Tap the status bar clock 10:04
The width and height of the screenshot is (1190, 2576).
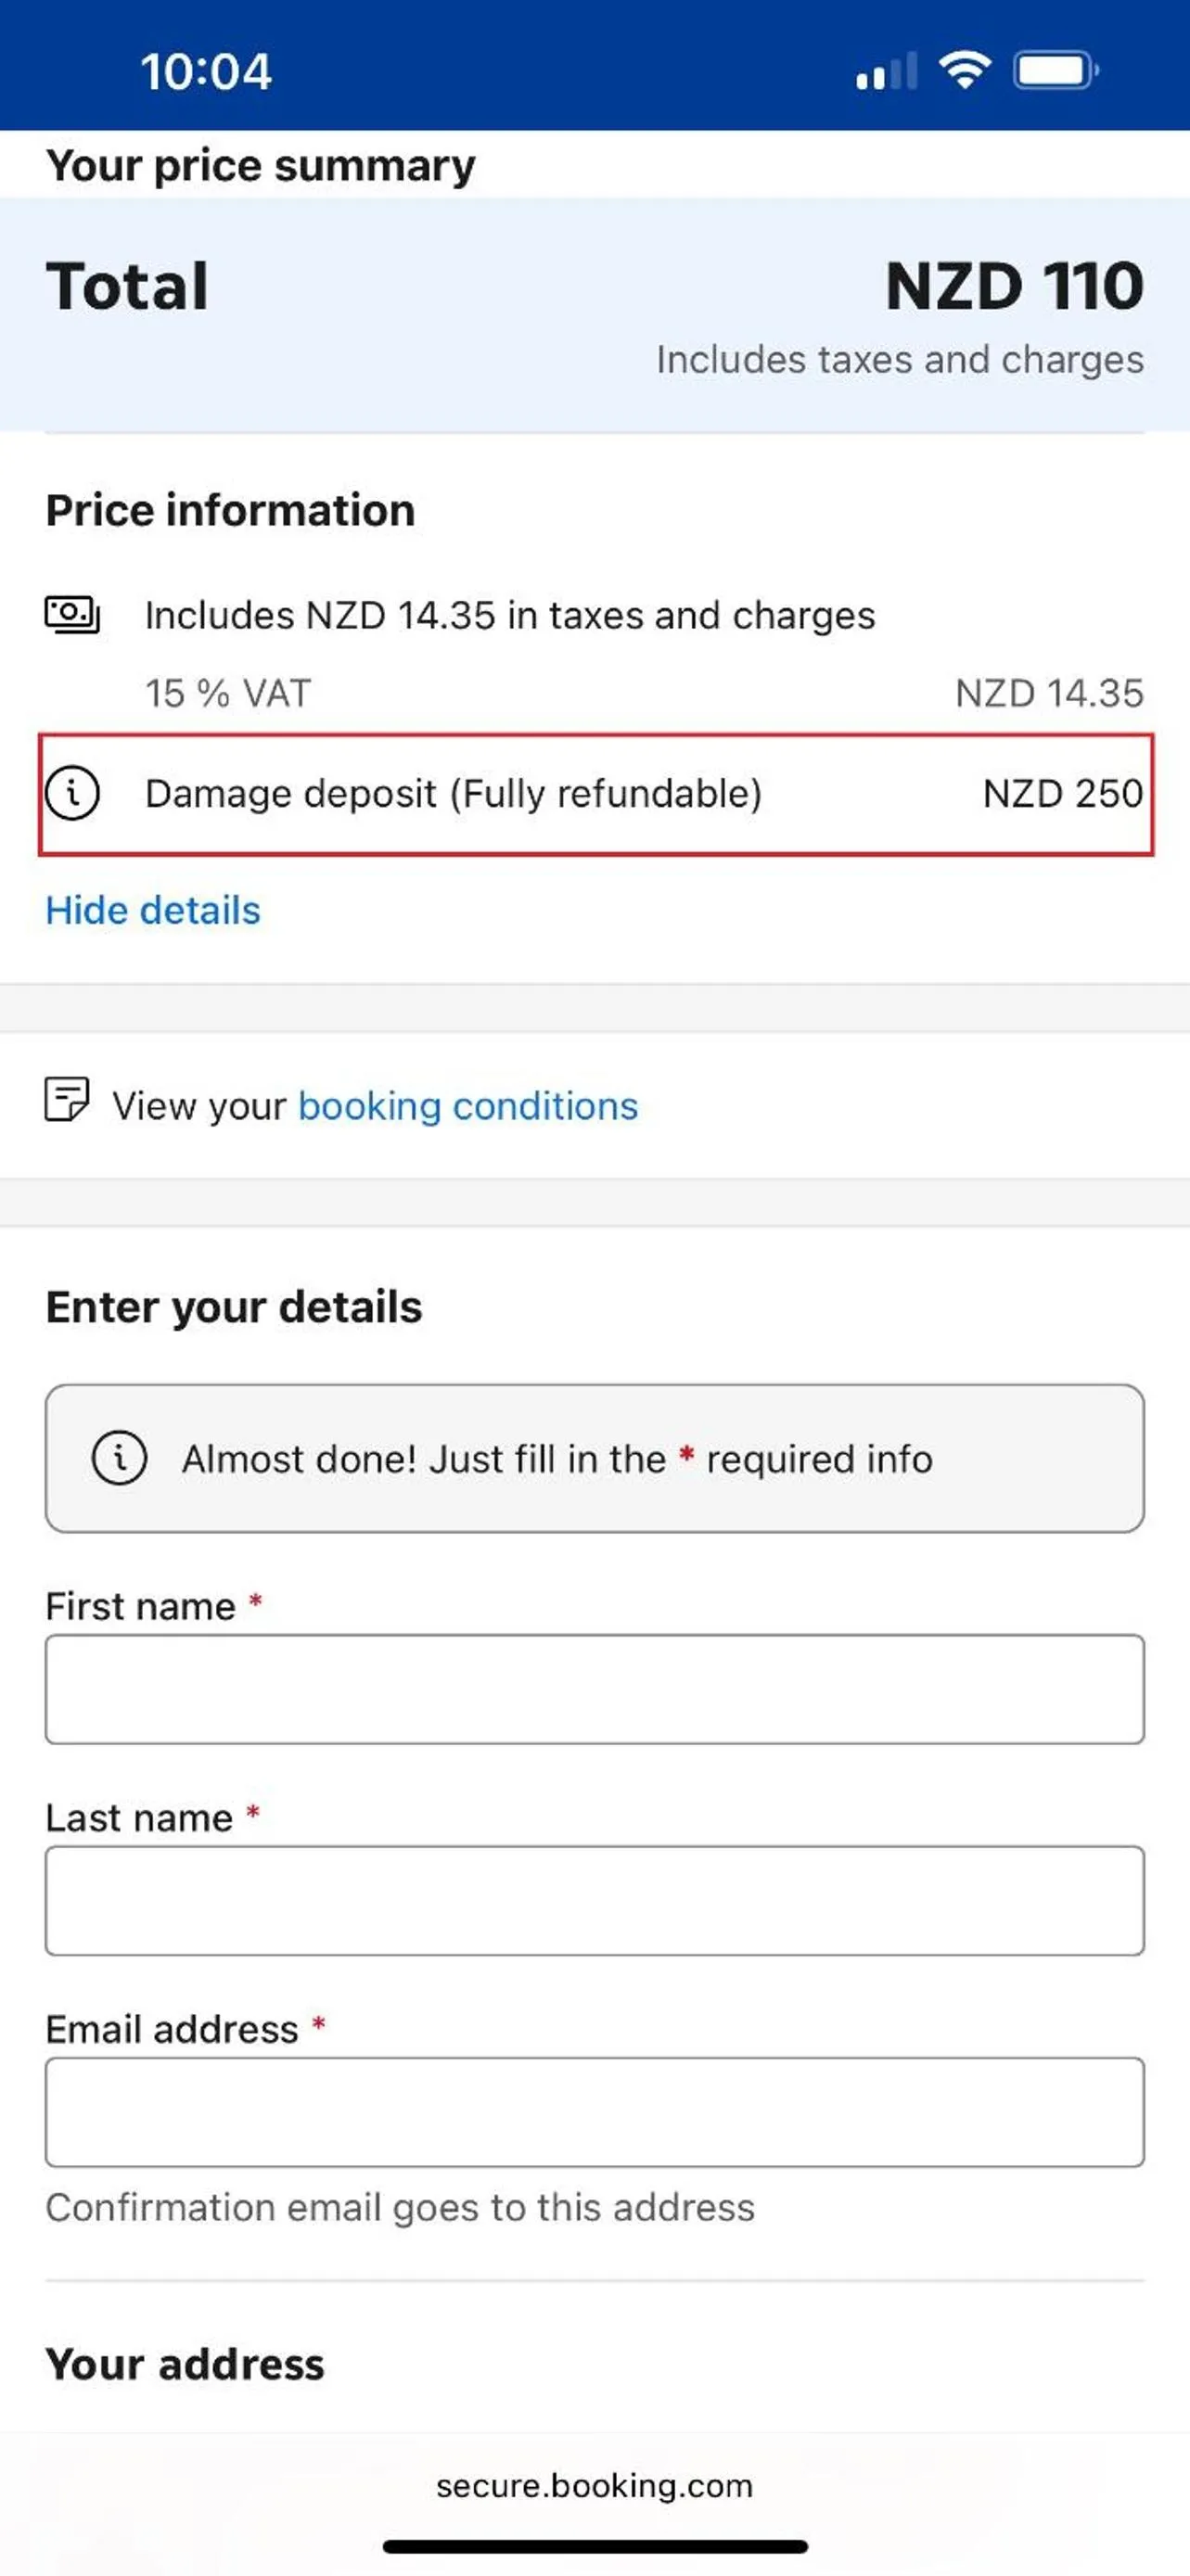[206, 72]
